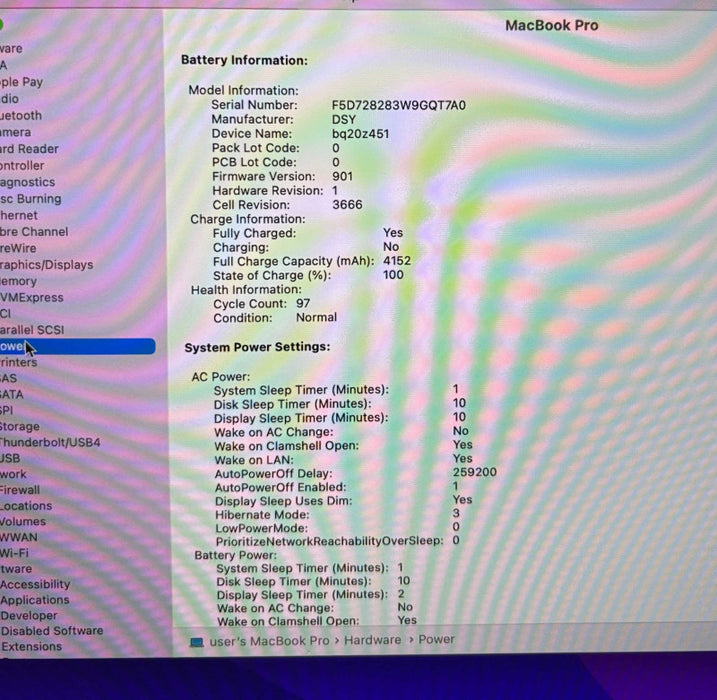
Task: Click the PrioritizeNetworkReachabilityOverSleep label
Action: pyautogui.click(x=329, y=541)
